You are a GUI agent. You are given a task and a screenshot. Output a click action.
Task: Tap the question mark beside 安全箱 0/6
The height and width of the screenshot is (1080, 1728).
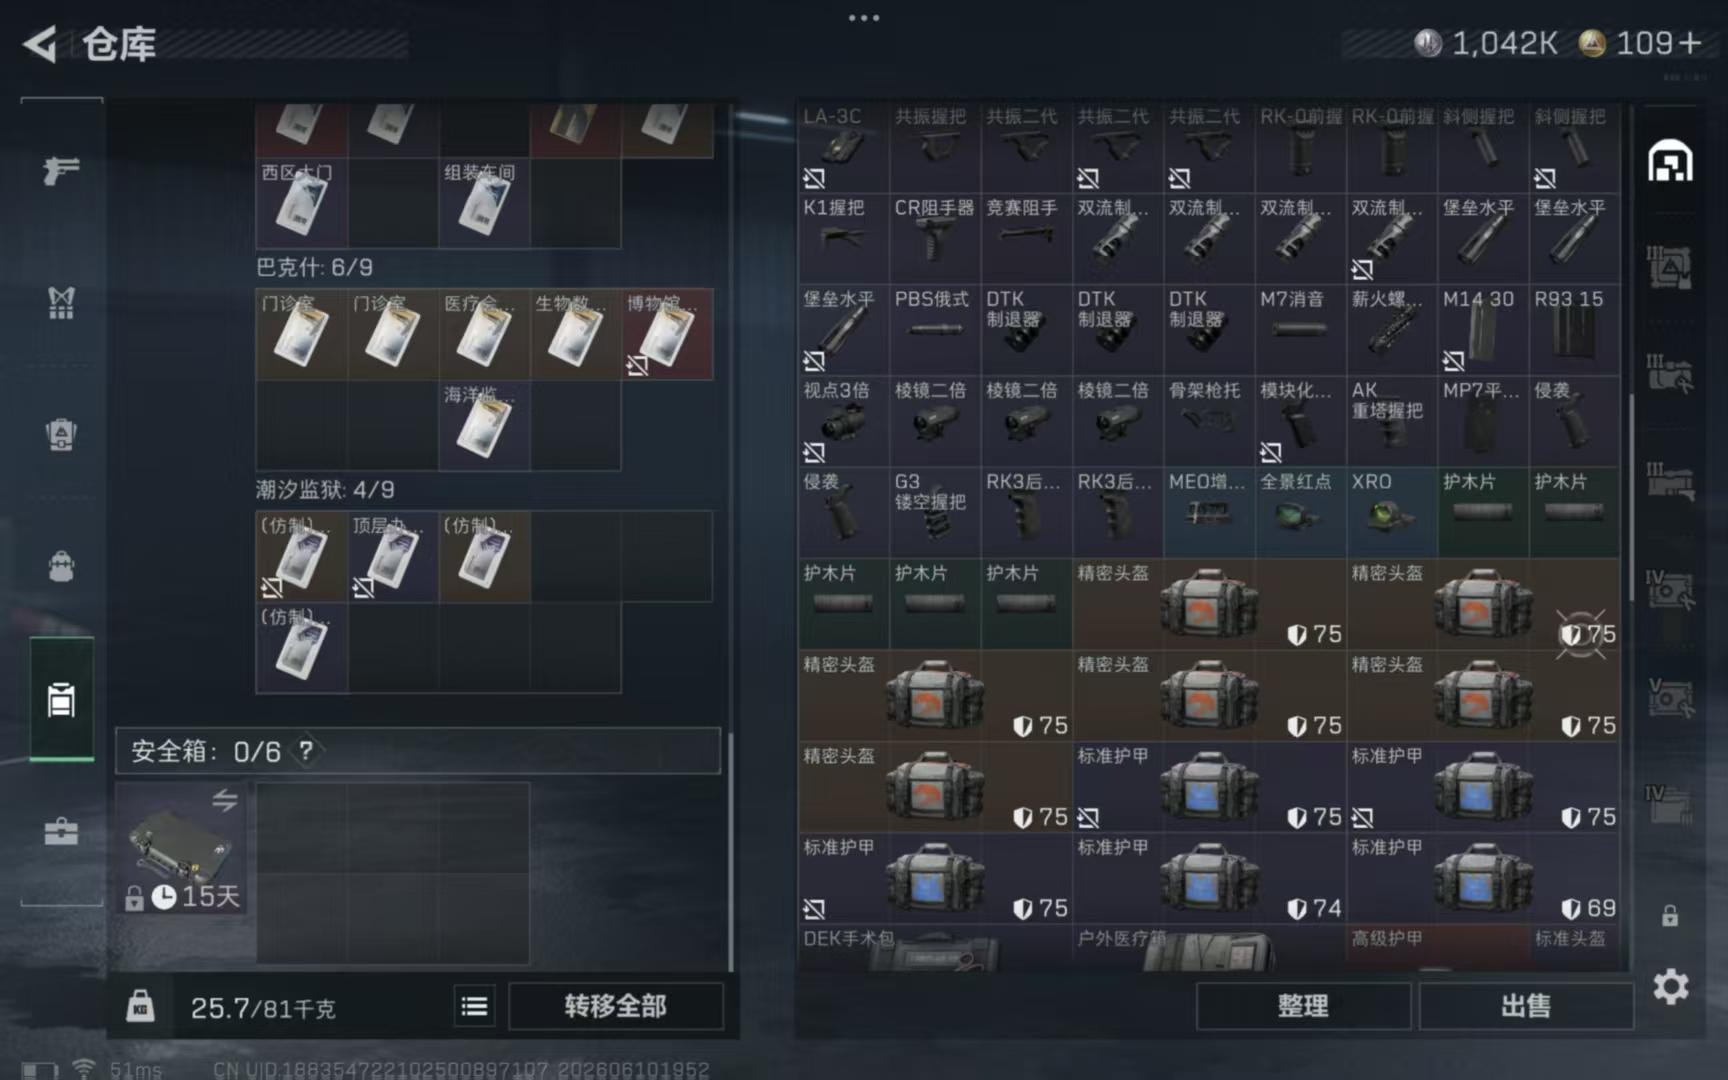coord(306,751)
